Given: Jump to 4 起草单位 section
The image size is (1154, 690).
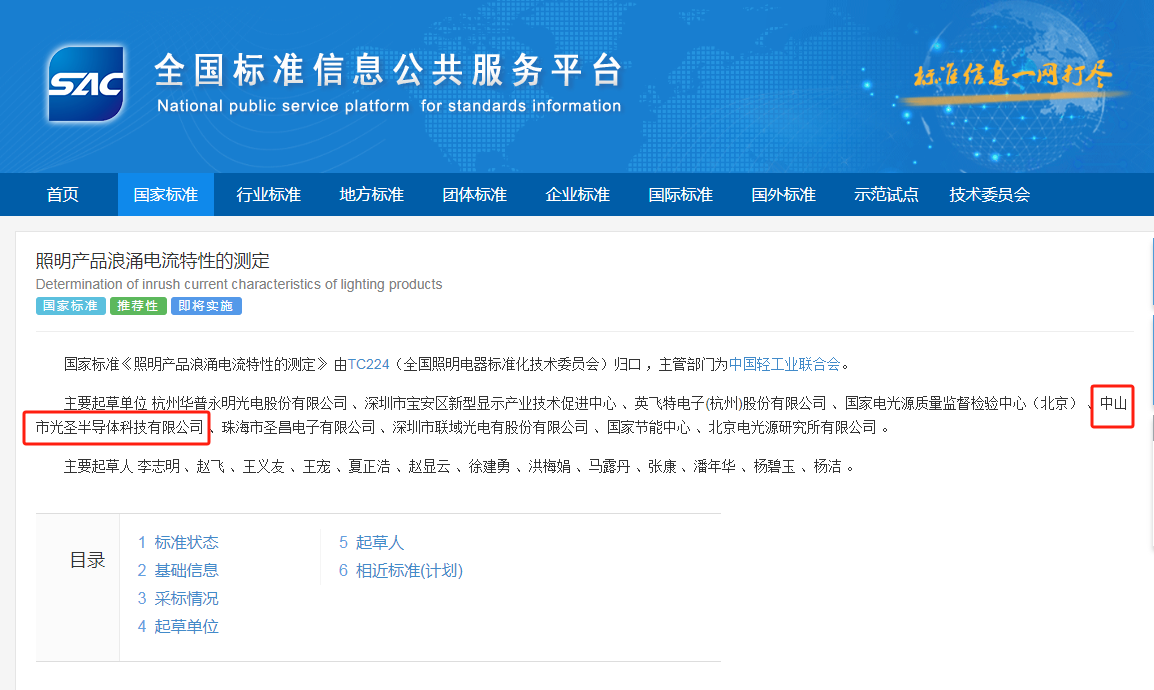Looking at the screenshot, I should (x=178, y=627).
